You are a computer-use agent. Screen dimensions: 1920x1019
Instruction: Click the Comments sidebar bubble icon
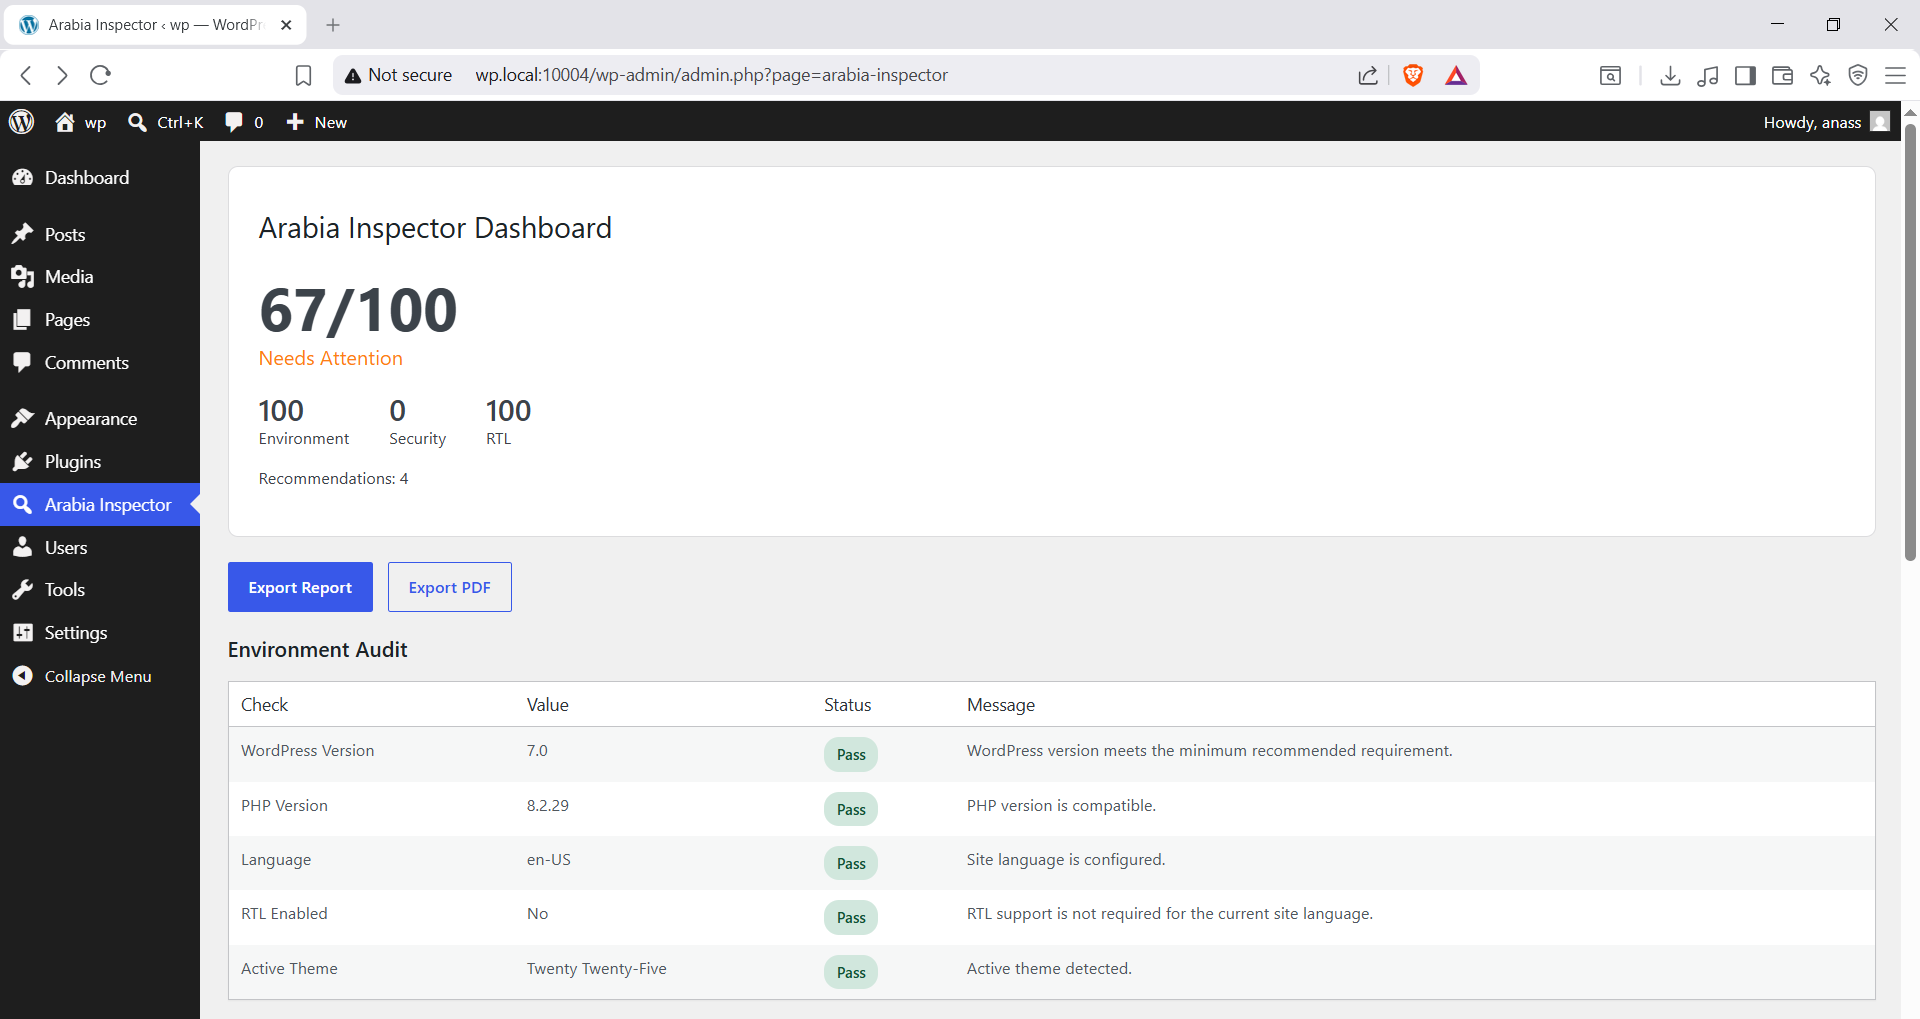click(x=22, y=362)
